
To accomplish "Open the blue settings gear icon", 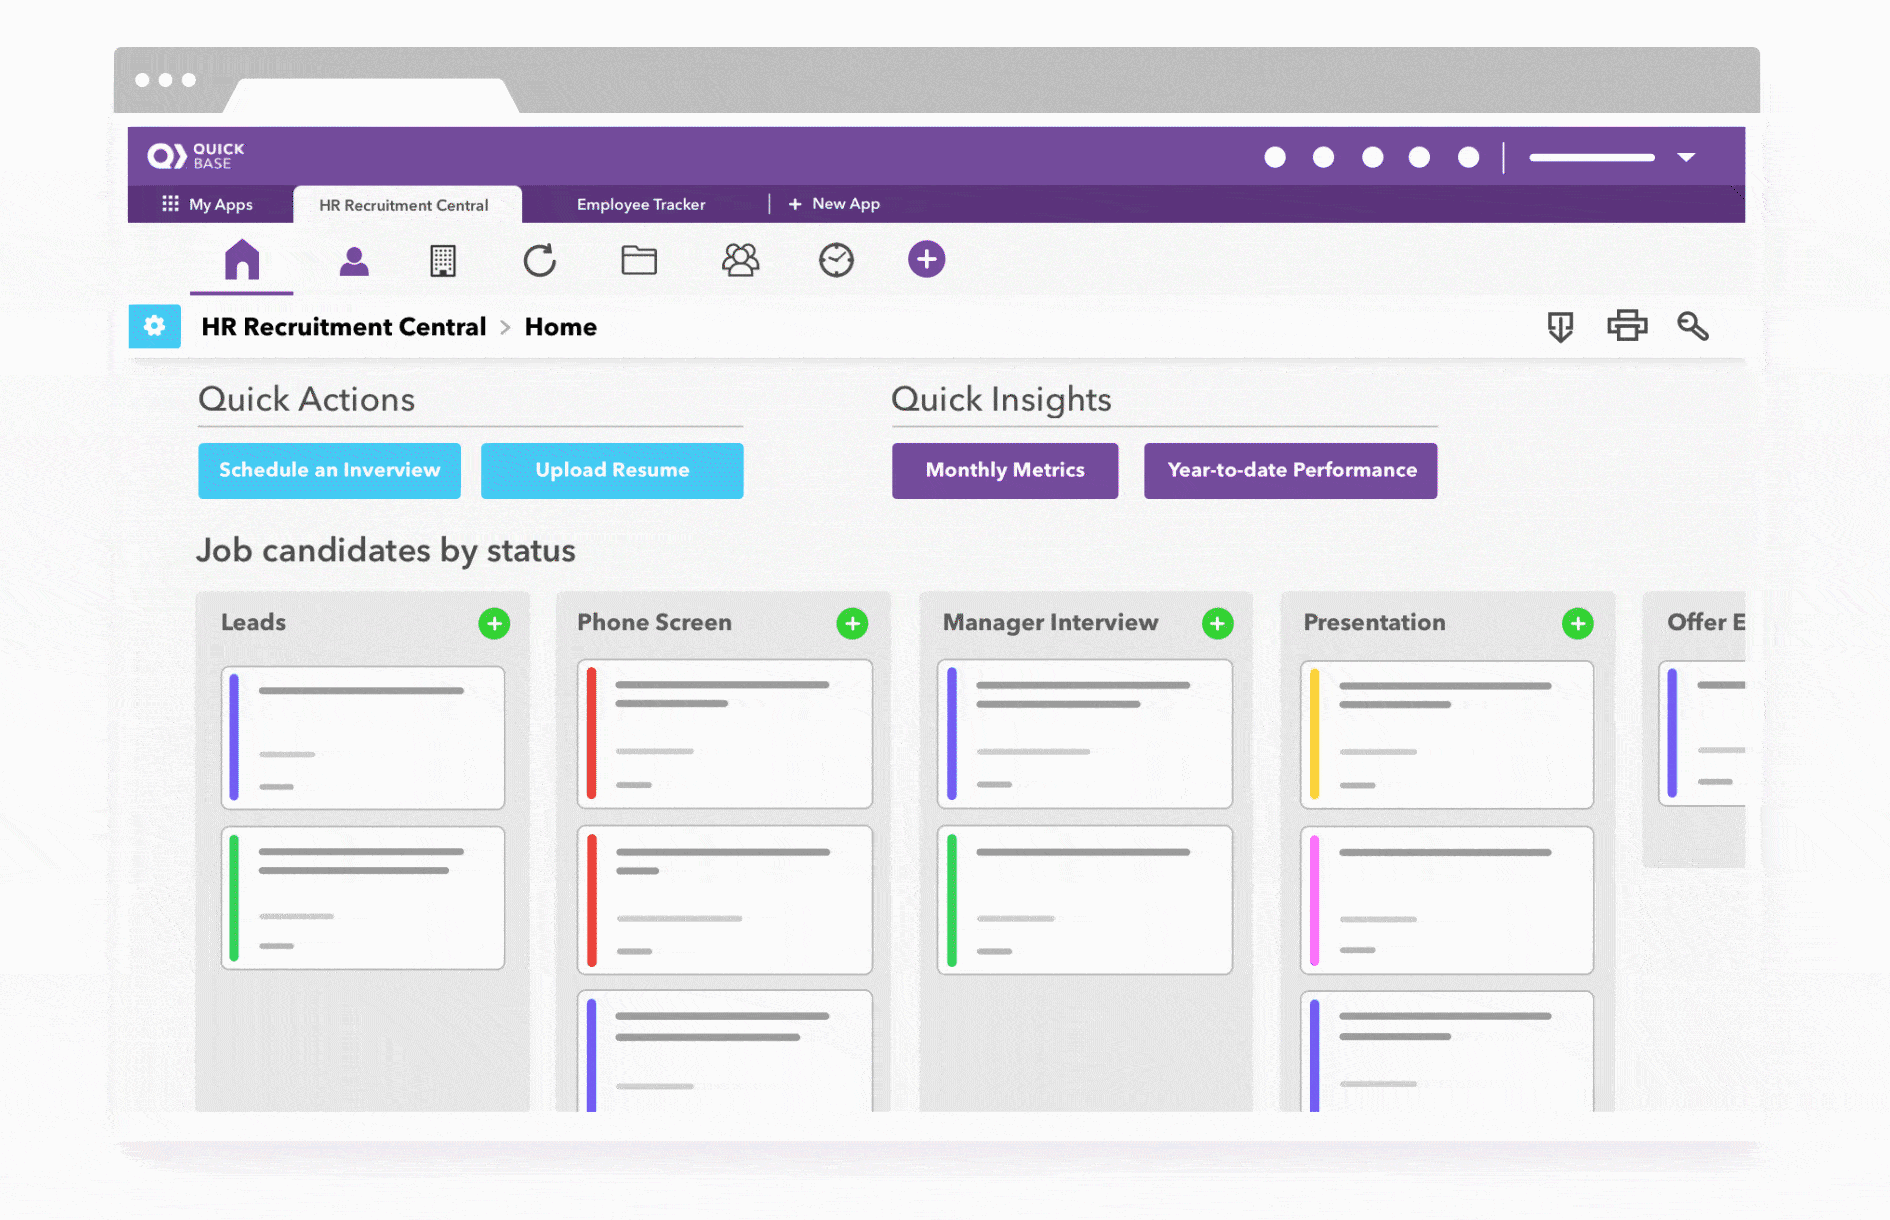I will click(x=155, y=326).
